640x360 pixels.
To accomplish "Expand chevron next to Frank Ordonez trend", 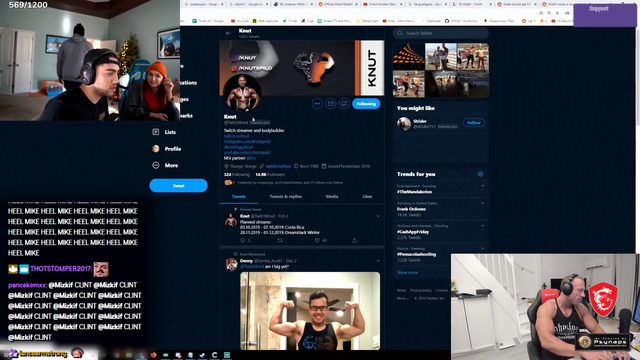I will tap(482, 203).
